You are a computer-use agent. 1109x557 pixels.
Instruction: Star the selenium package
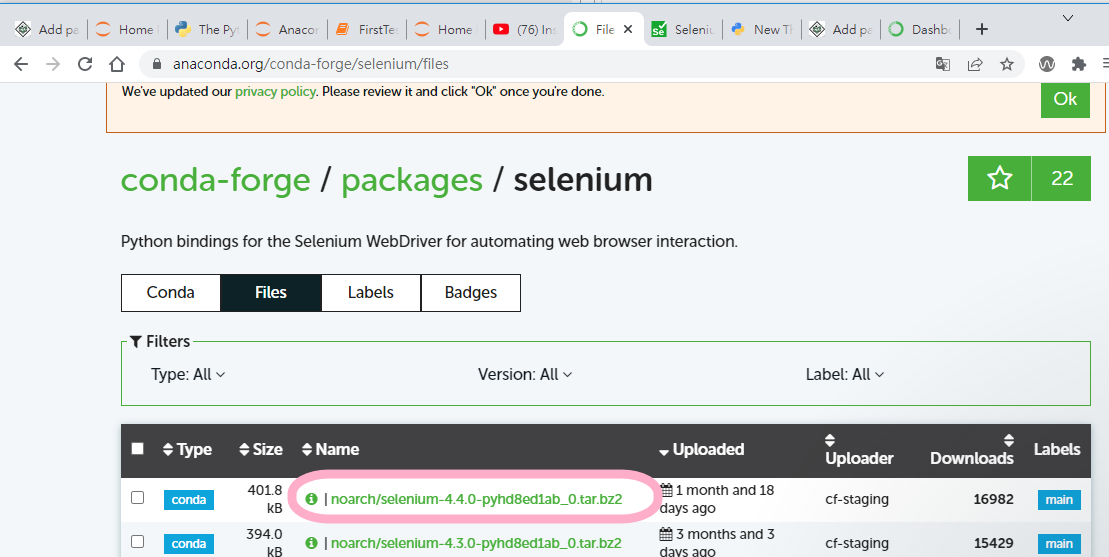point(999,179)
